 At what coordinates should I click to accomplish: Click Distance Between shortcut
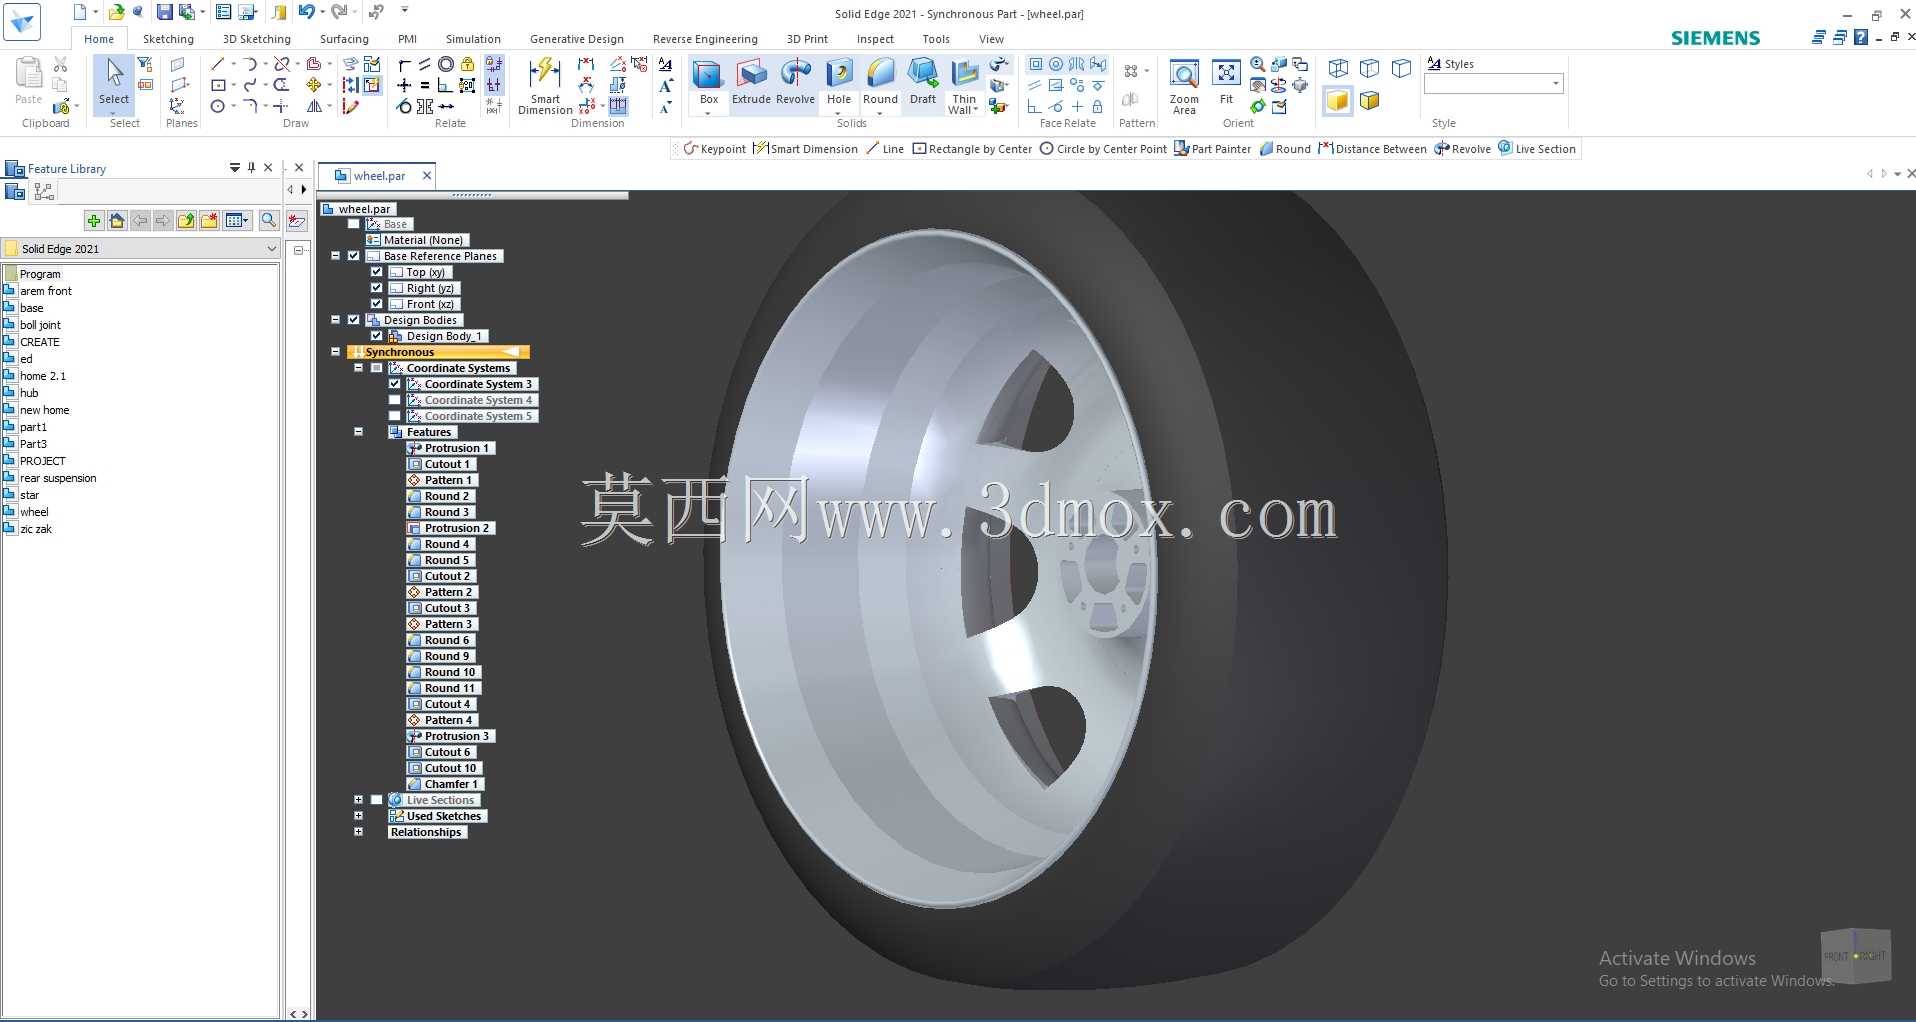point(1373,149)
